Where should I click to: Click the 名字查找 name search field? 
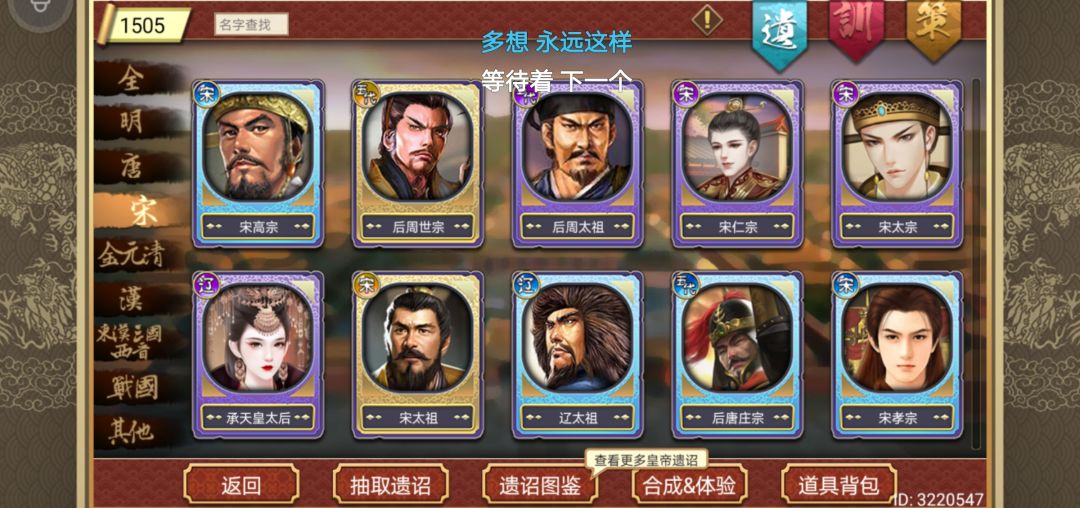(251, 25)
